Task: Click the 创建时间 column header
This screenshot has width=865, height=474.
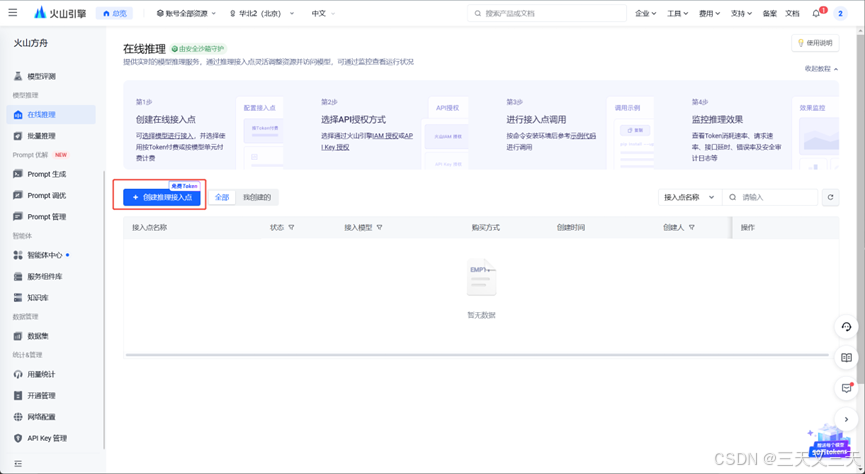Action: [x=571, y=227]
